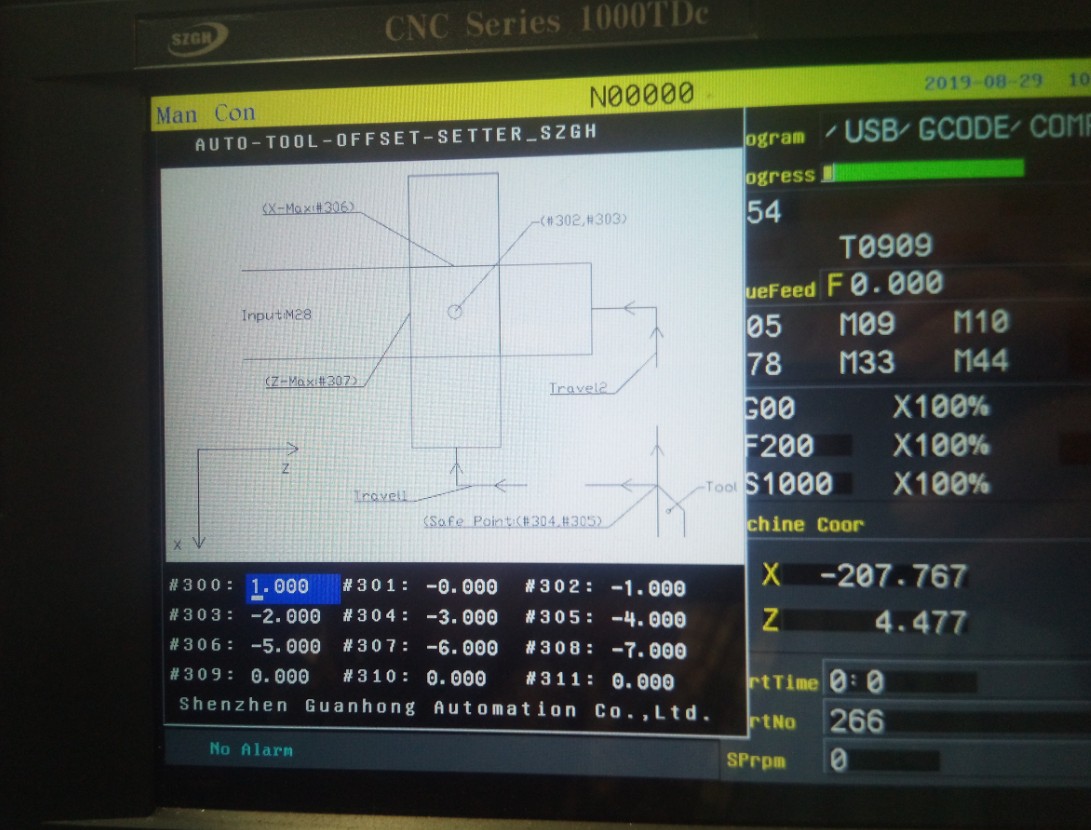Click the Tool label in diagram

[x=720, y=487]
